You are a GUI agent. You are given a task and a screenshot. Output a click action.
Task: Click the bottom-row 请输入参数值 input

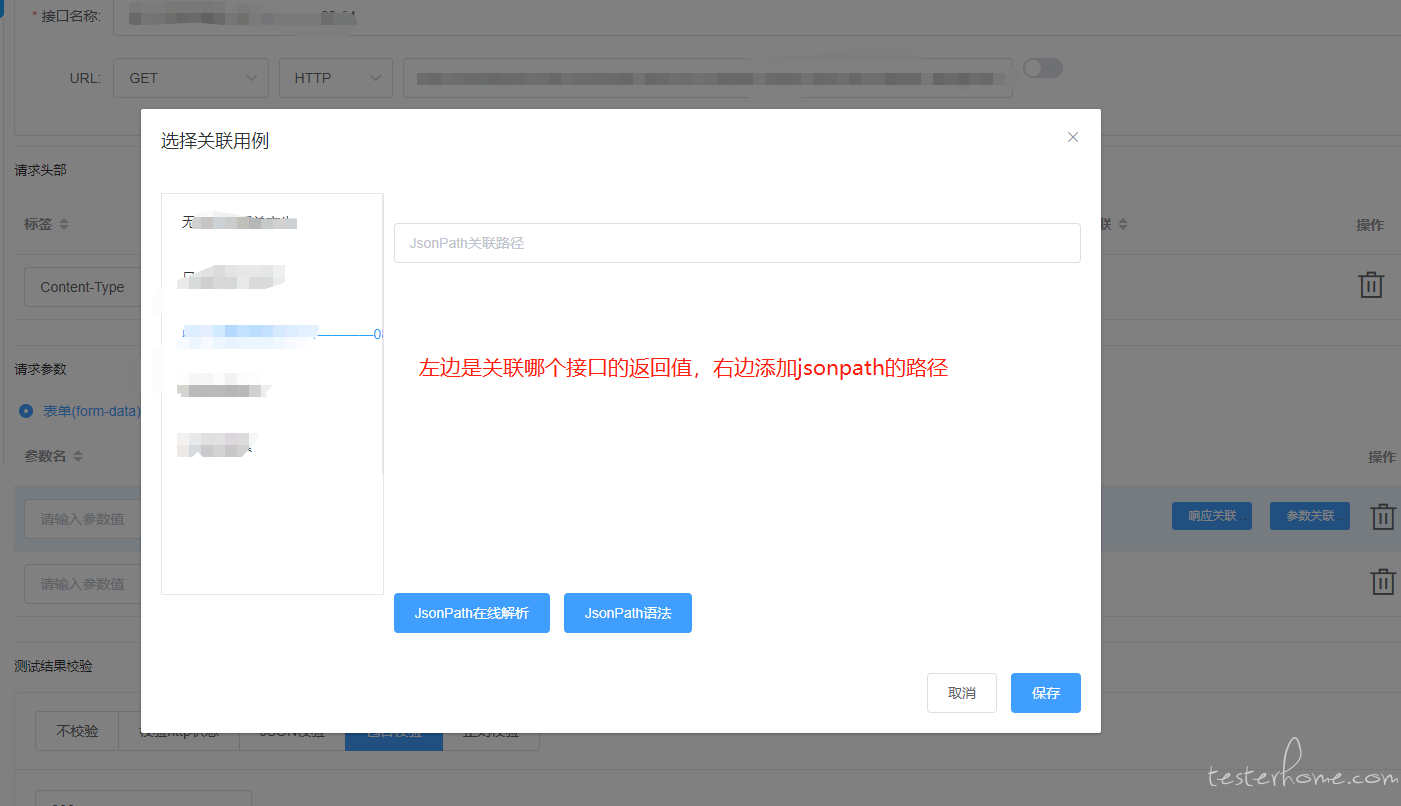click(x=83, y=584)
